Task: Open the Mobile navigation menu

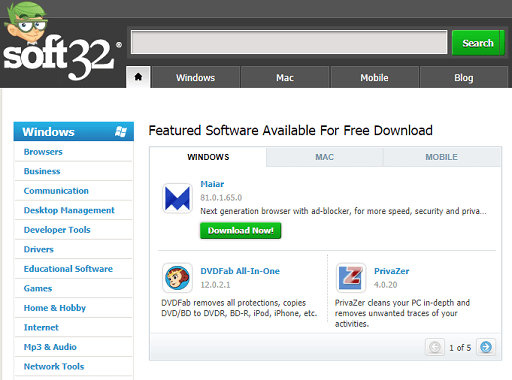Action: (374, 77)
